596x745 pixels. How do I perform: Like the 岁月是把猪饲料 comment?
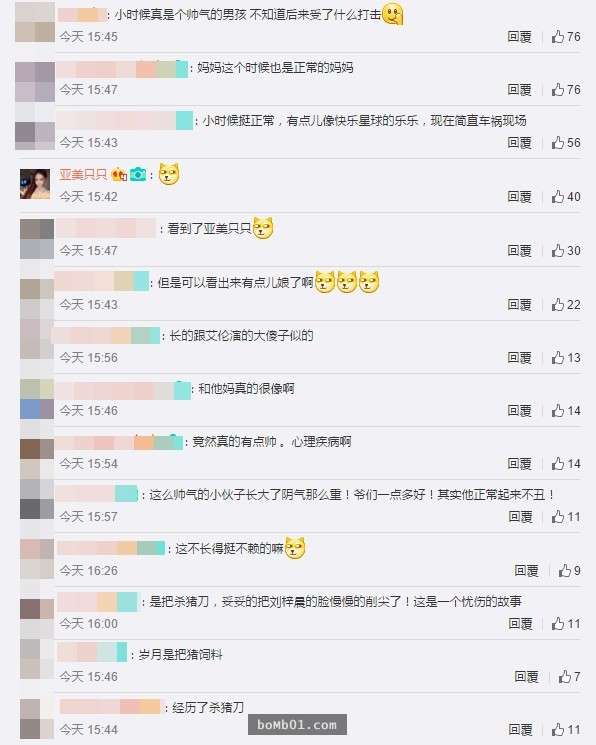pyautogui.click(x=569, y=677)
